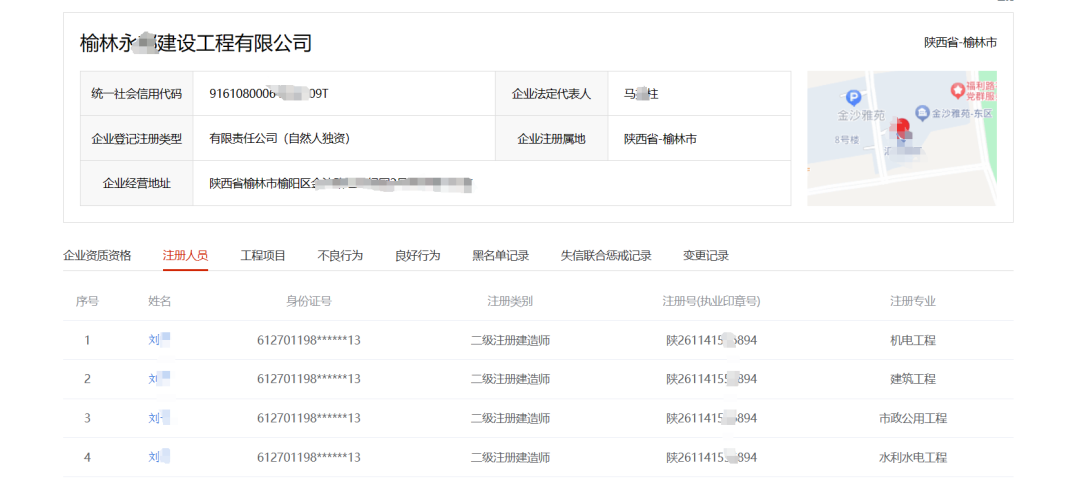Open the 失信联合惩戒记录 tab

606,256
